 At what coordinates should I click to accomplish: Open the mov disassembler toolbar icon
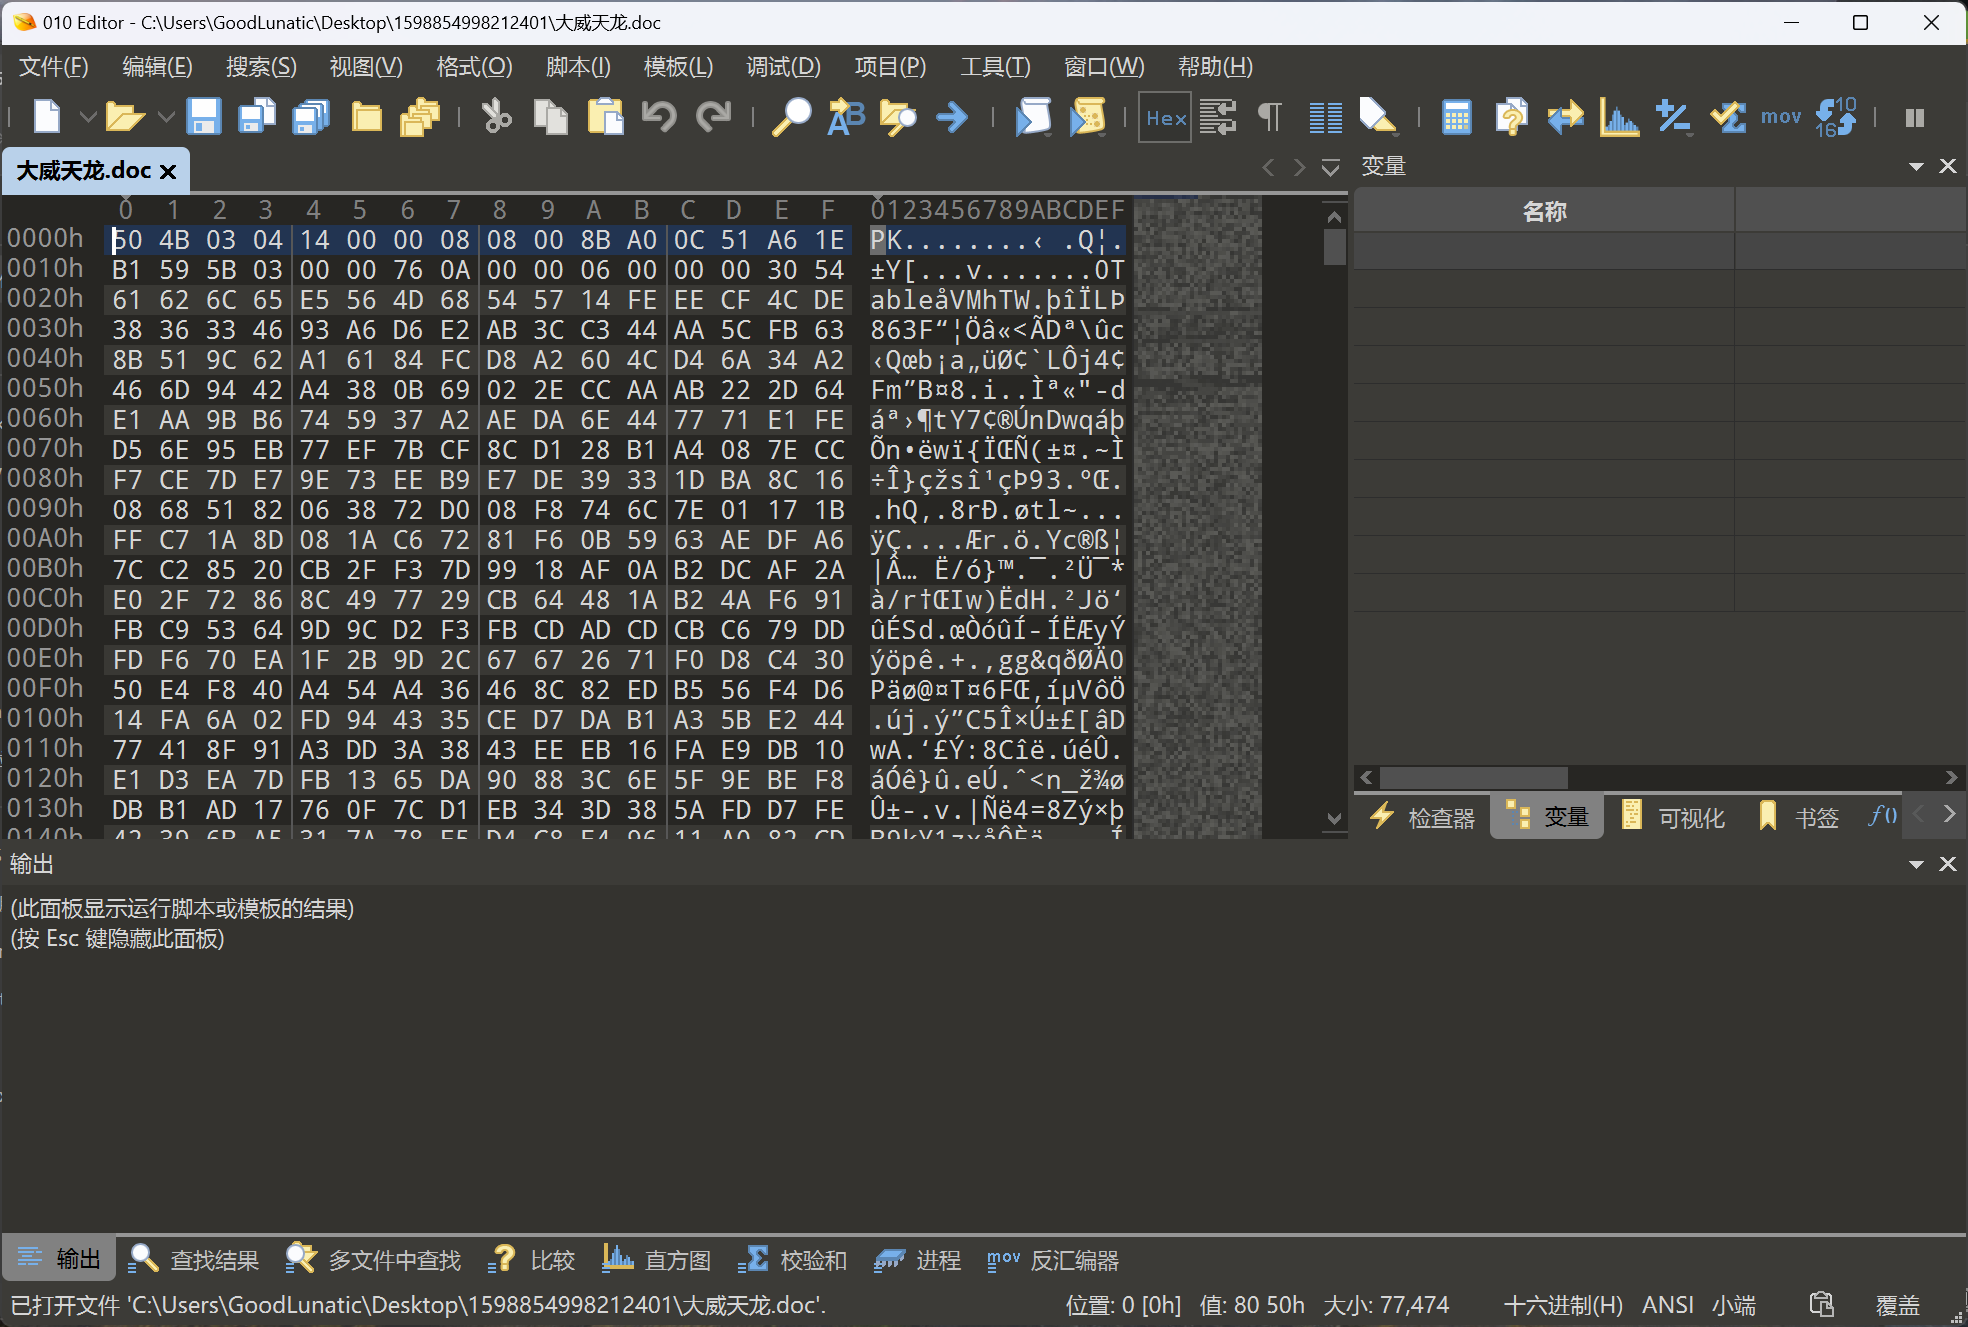(x=1781, y=117)
